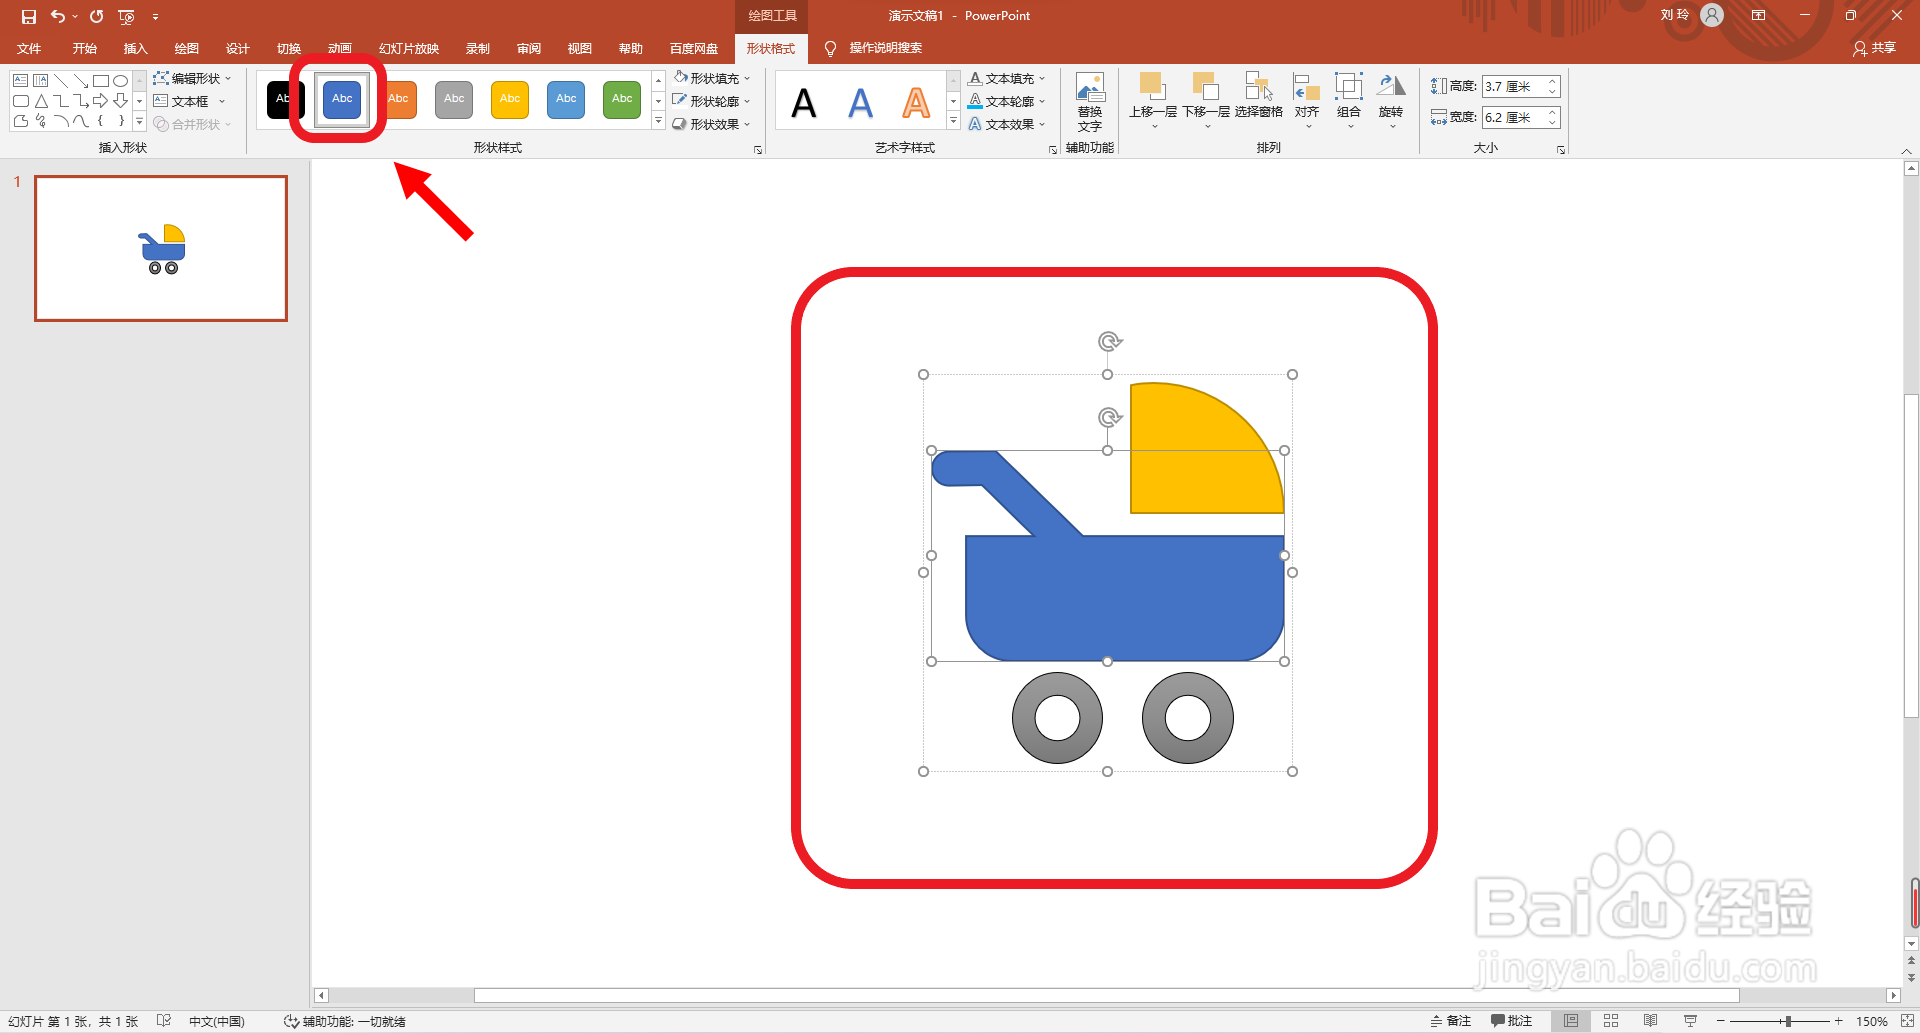Switch to slide sorter view

(1611, 1021)
